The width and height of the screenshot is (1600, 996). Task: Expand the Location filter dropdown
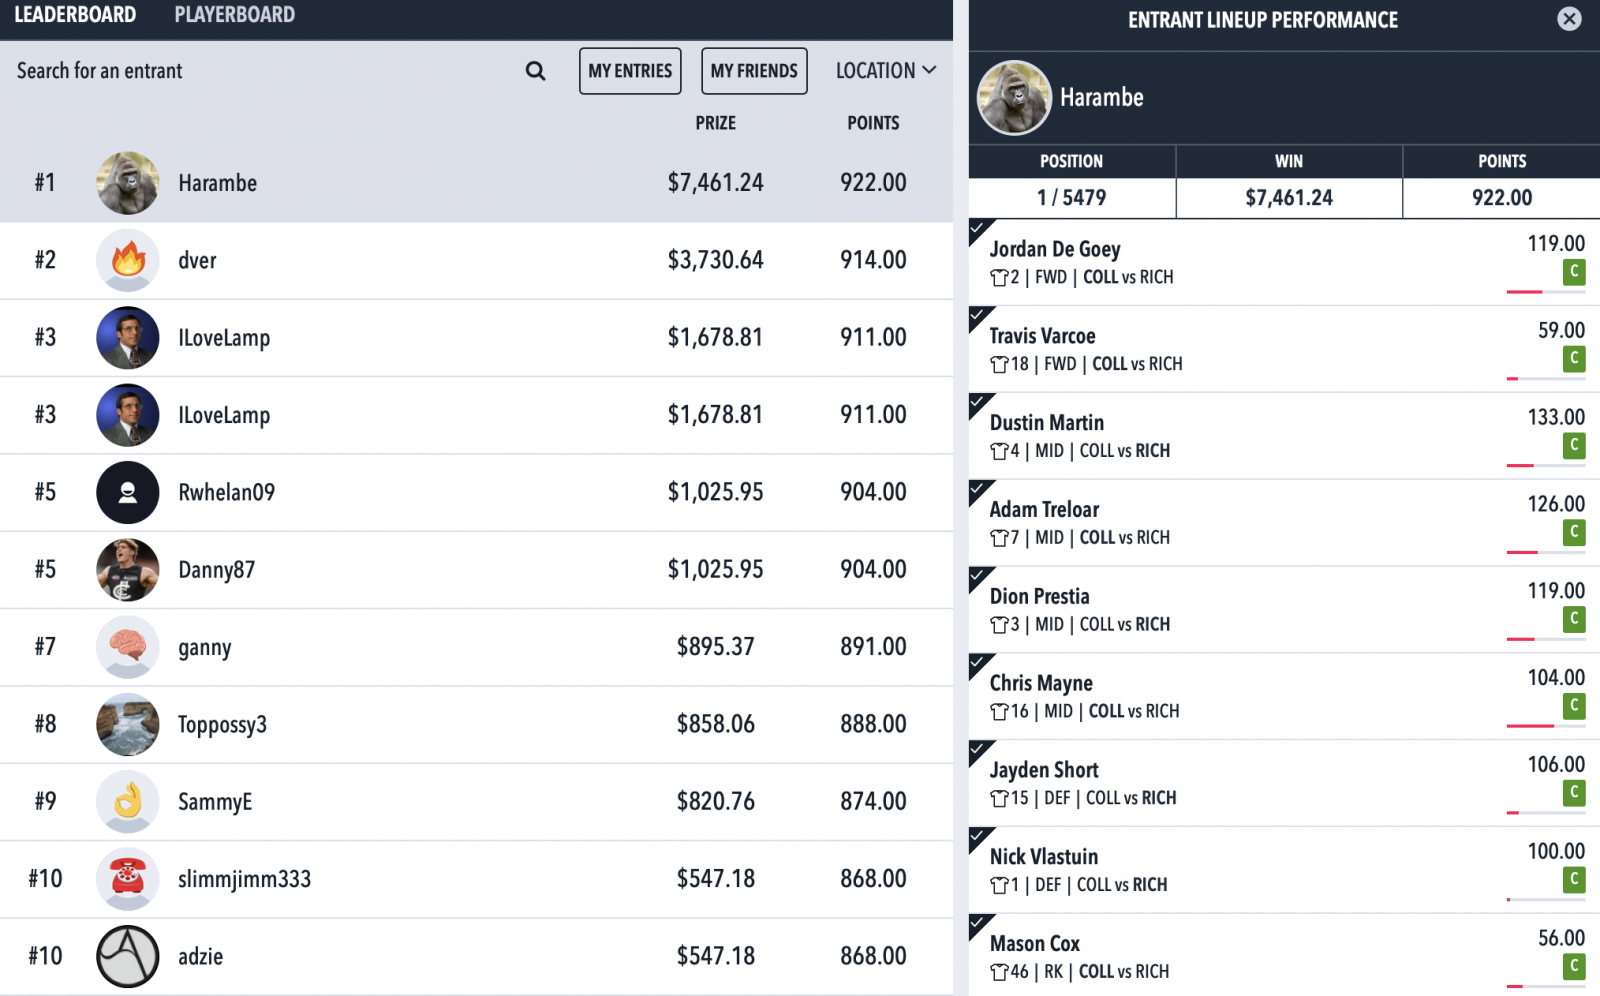pyautogui.click(x=886, y=71)
